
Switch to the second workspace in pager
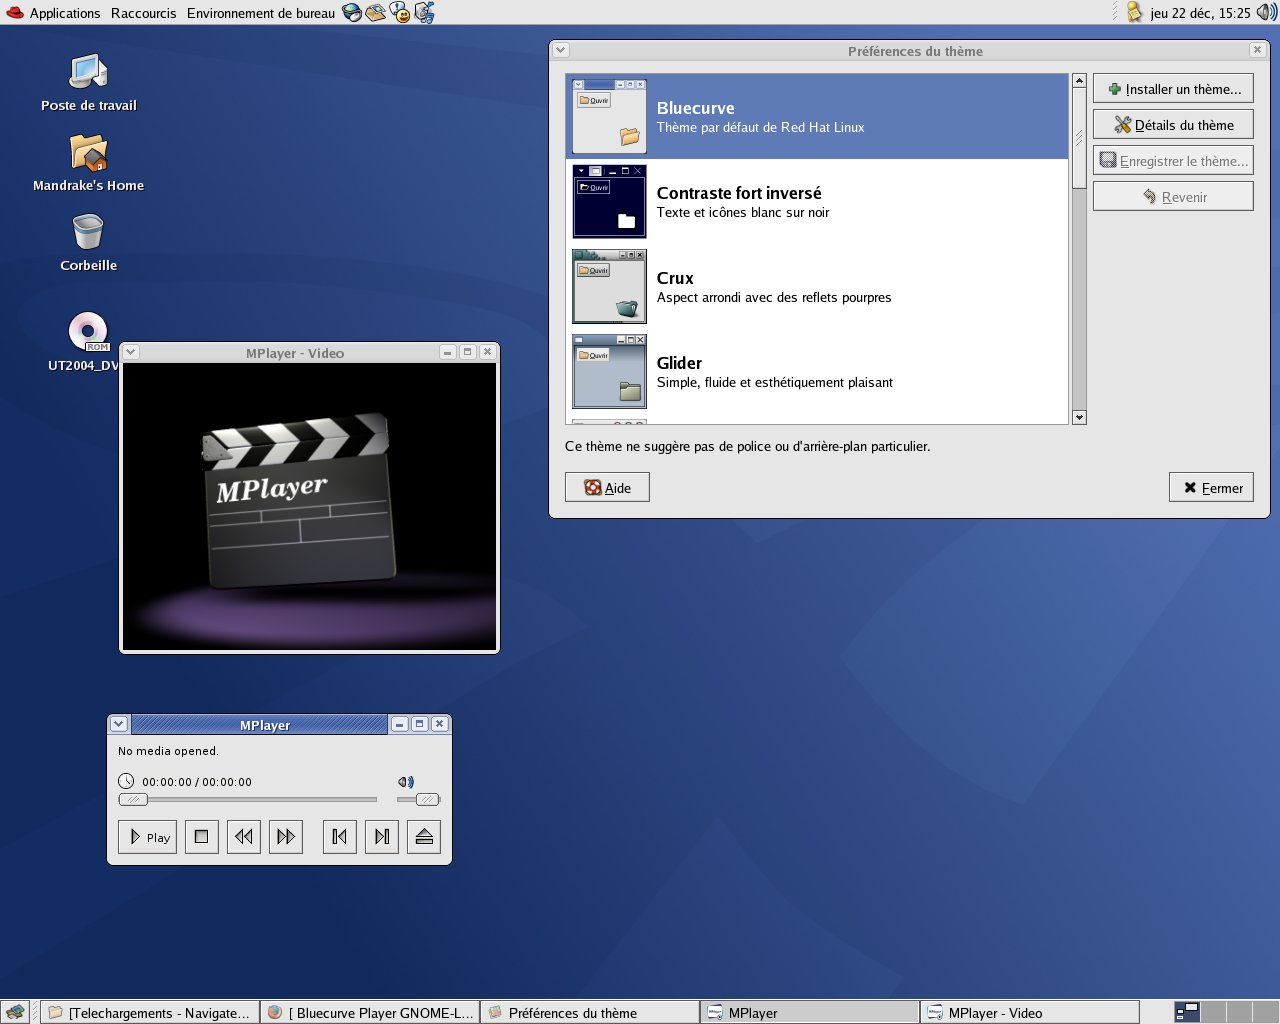pos(1213,1012)
